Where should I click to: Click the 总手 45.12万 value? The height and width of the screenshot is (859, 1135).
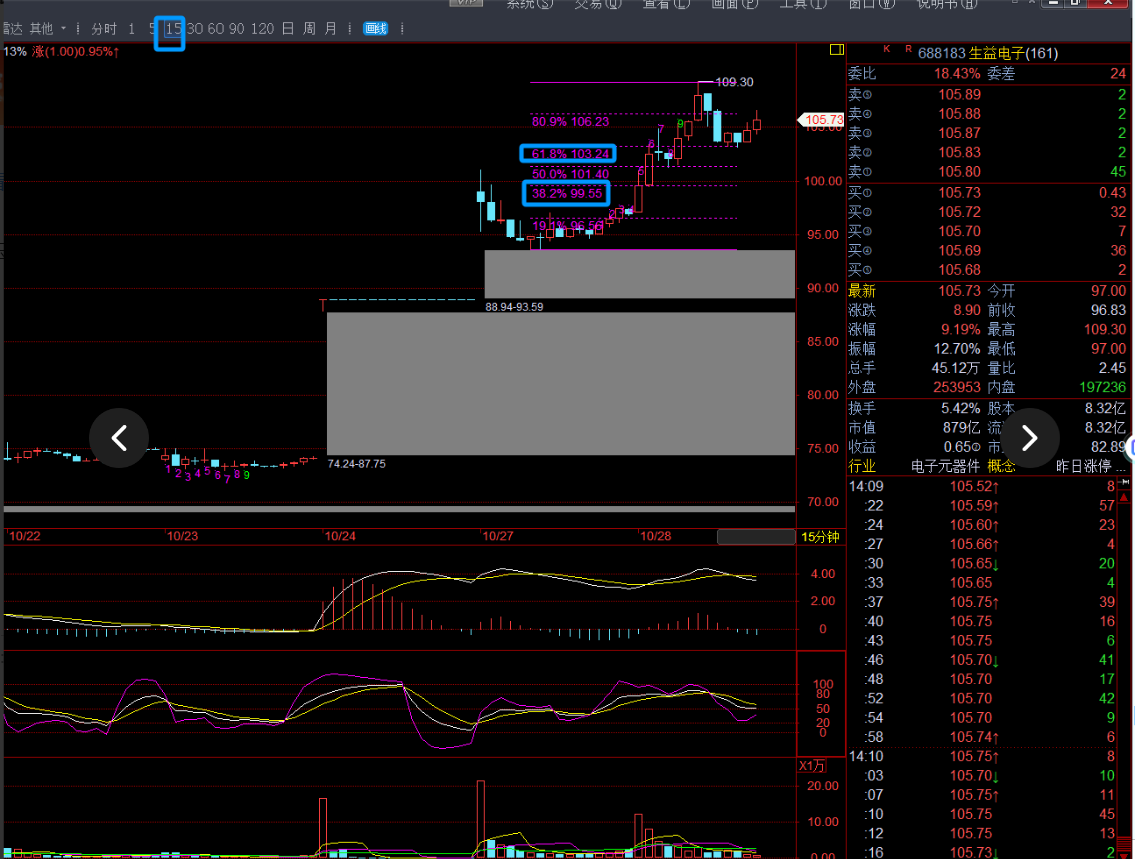point(956,368)
